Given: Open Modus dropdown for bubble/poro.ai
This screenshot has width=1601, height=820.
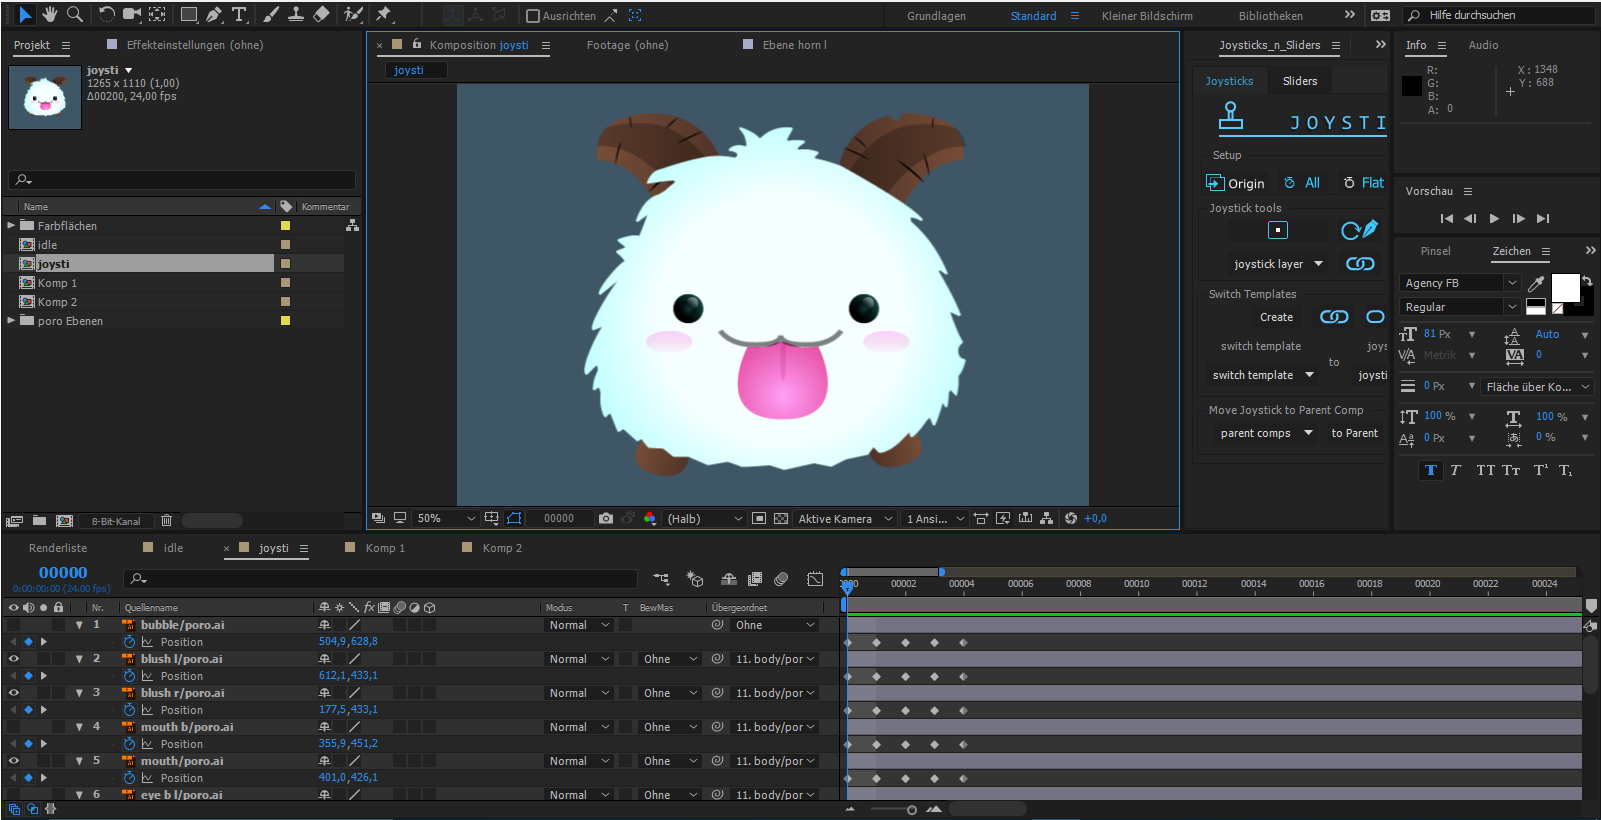Looking at the screenshot, I should click(x=578, y=625).
